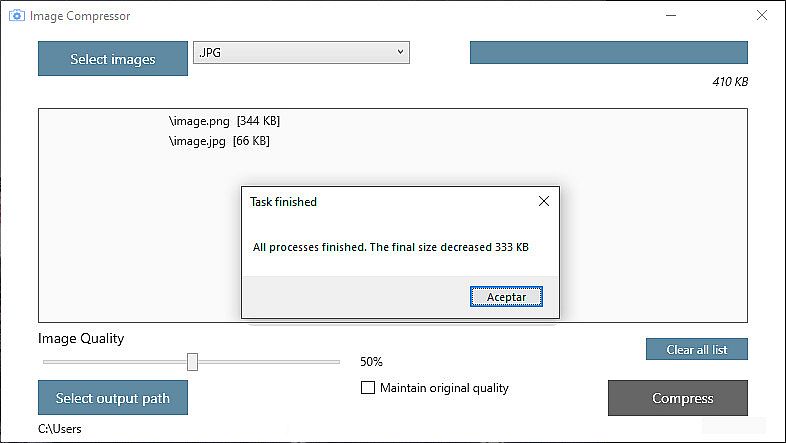The image size is (786, 443).
Task: Click the 410 KB total size label
Action: [x=729, y=82]
